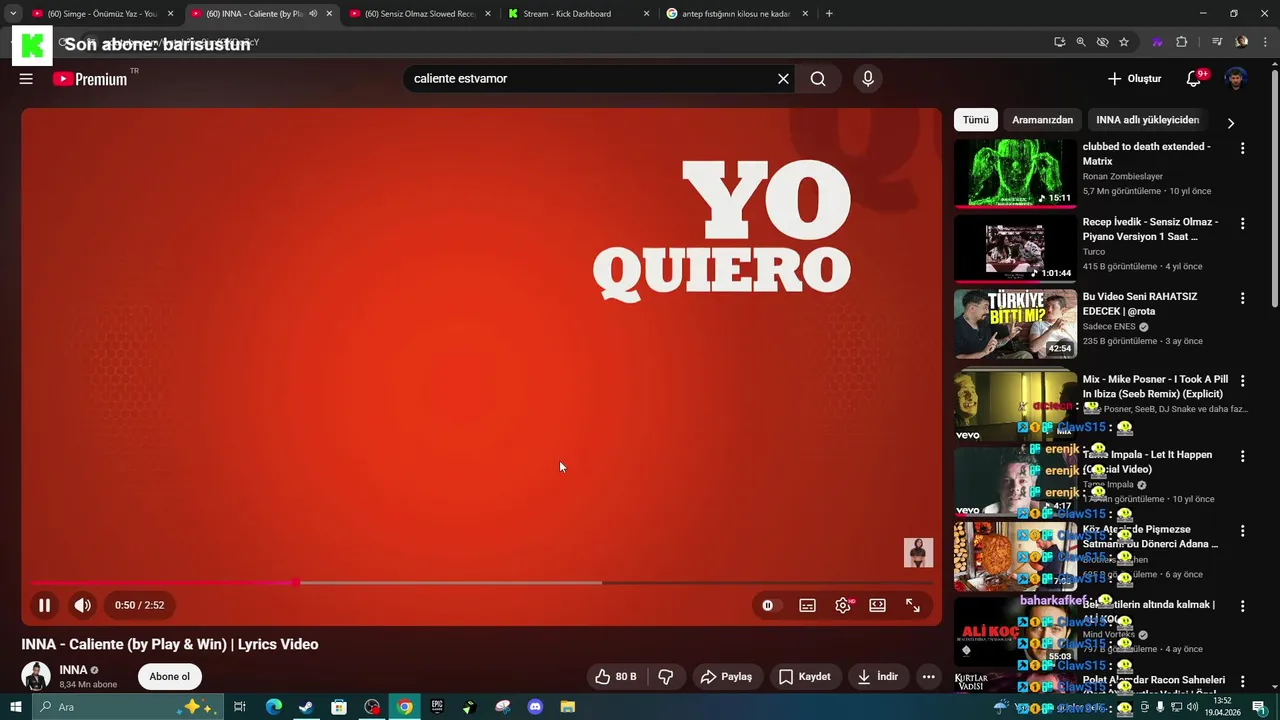Open options for Bu Video Seni RAHATSIZ

[1243, 298]
